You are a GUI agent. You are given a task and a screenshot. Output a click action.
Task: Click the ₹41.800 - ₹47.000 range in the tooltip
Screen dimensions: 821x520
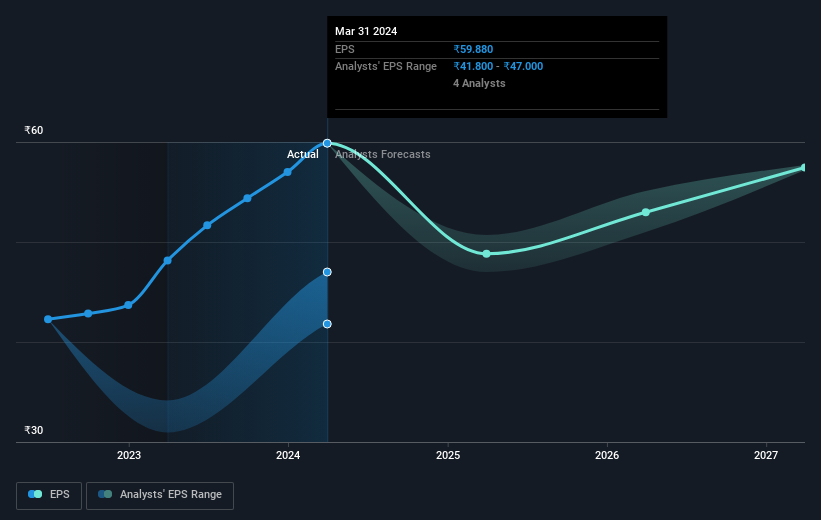click(x=498, y=67)
